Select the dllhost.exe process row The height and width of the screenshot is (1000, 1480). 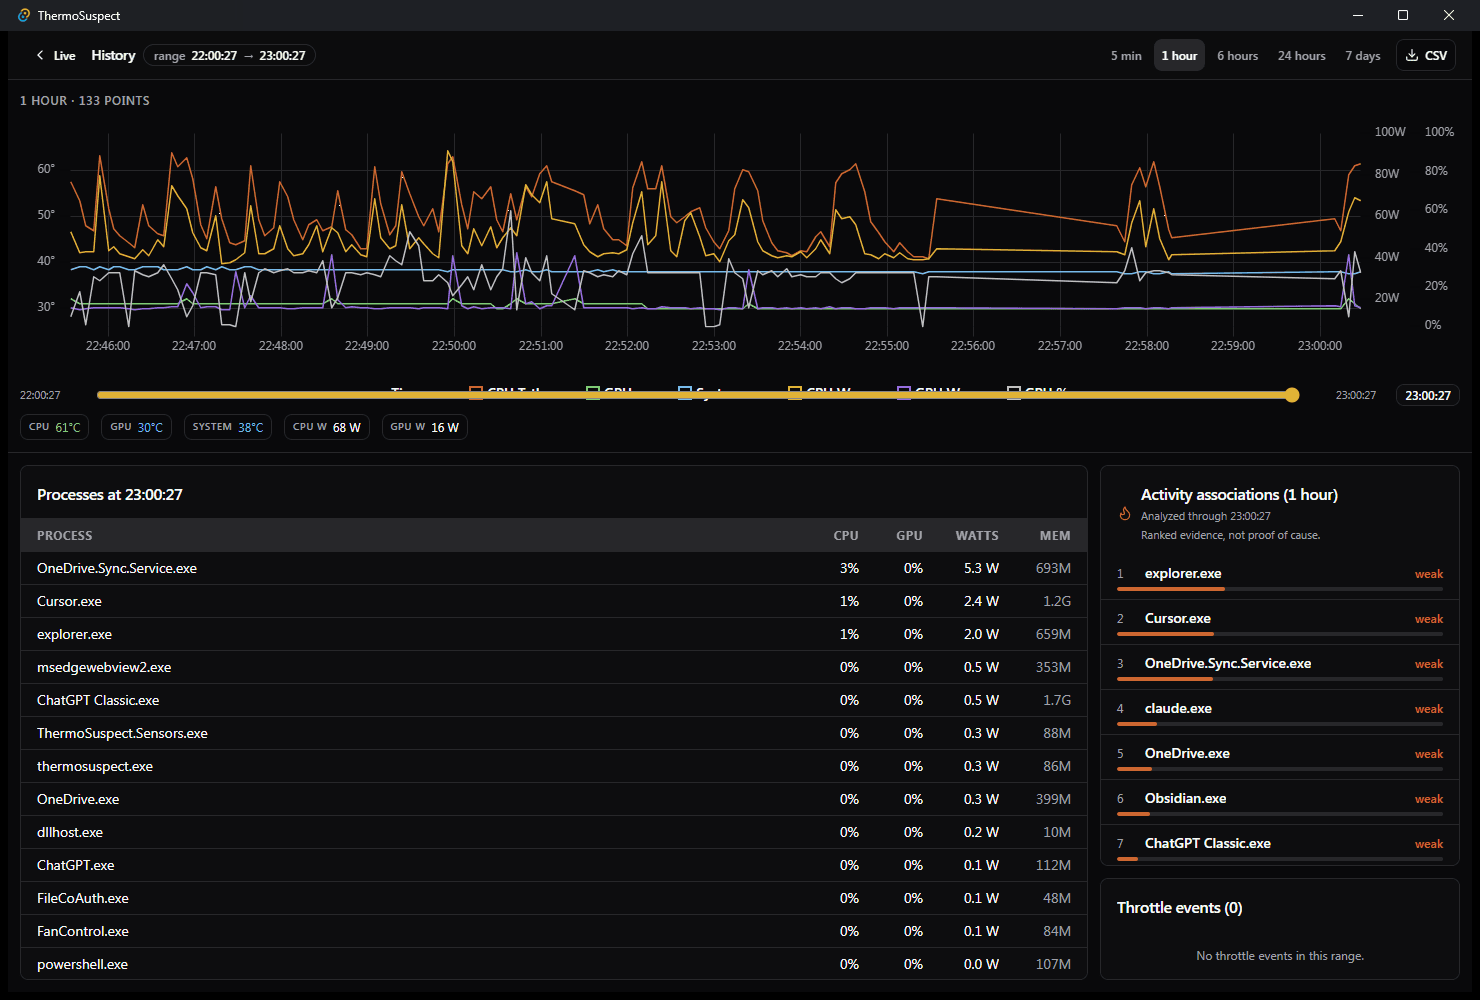pyautogui.click(x=554, y=832)
